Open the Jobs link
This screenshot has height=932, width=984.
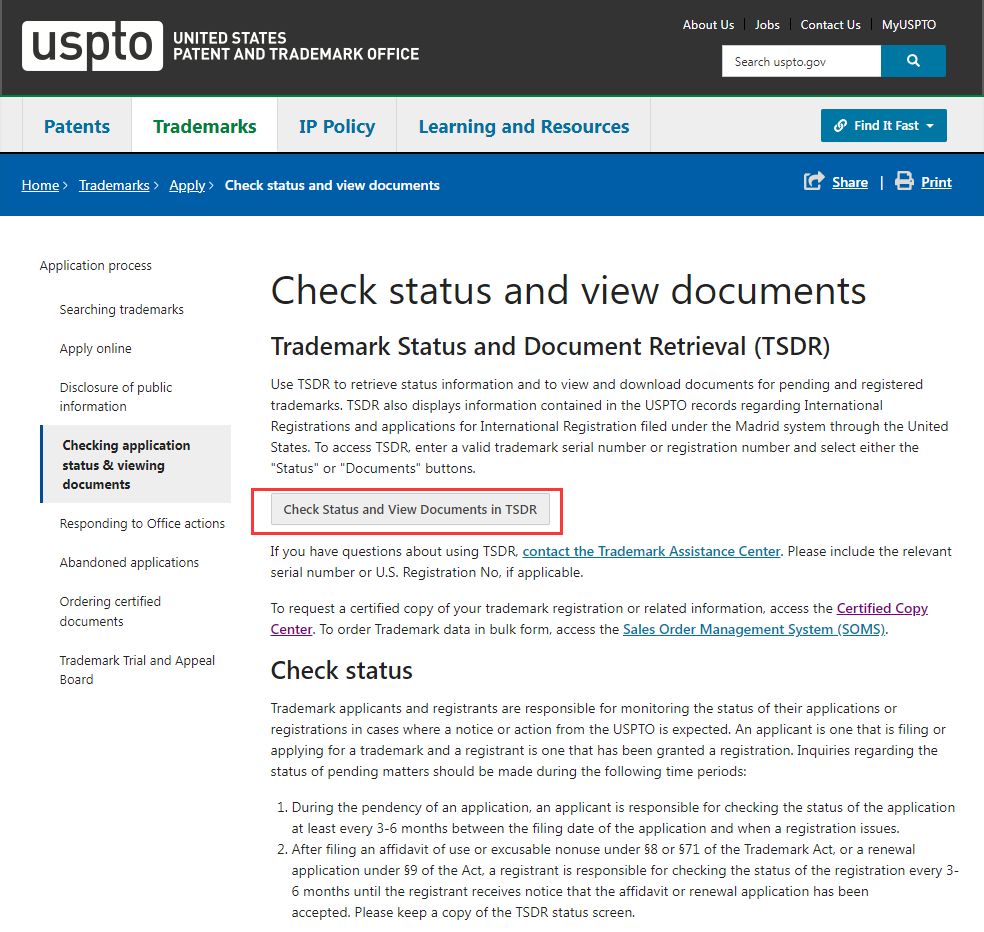[x=767, y=25]
